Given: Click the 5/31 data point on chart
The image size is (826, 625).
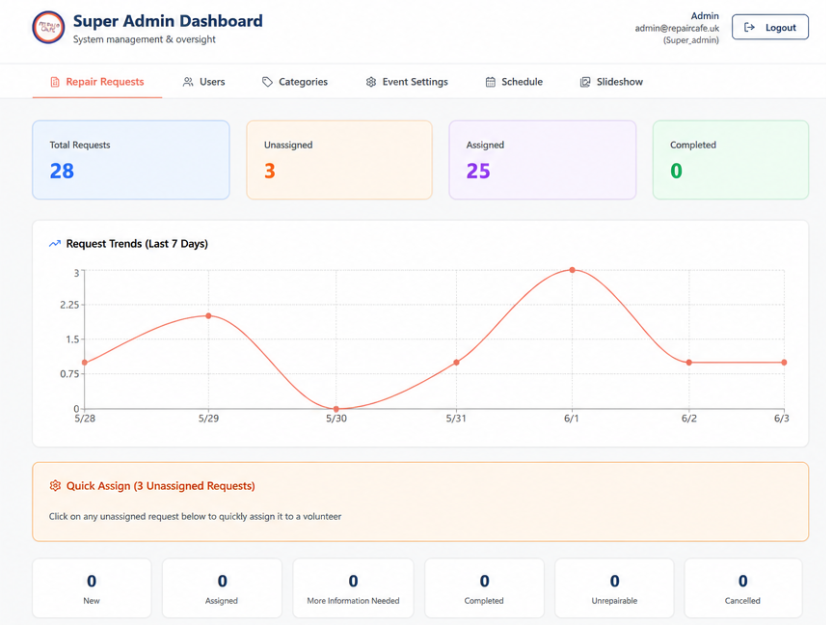Looking at the screenshot, I should point(456,363).
